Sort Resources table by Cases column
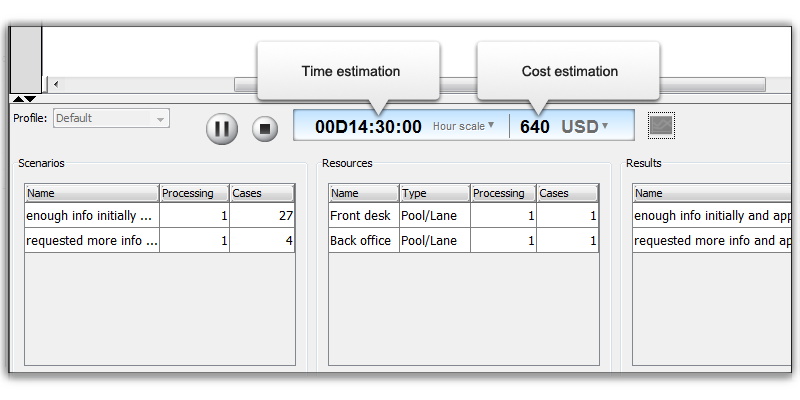This screenshot has width=800, height=400. (567, 193)
